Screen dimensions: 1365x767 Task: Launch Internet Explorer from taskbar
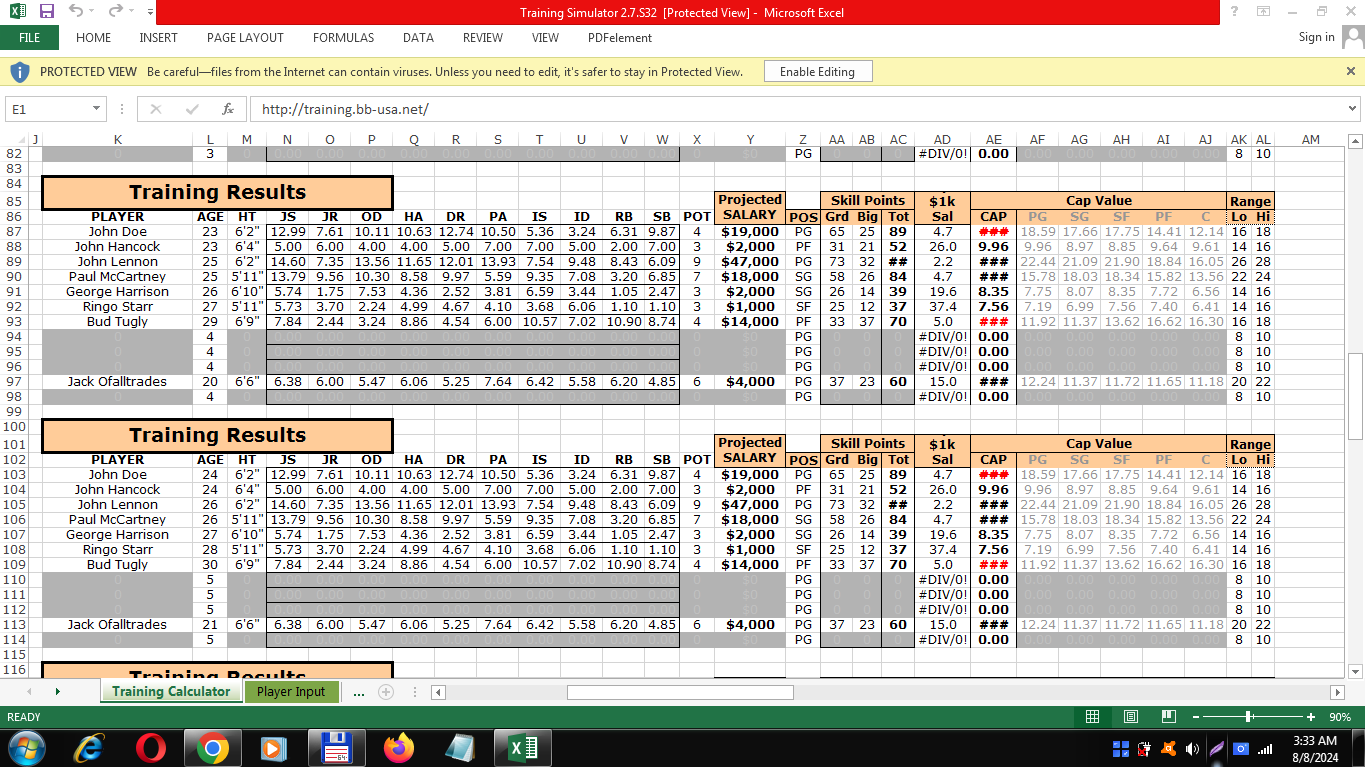[91, 748]
